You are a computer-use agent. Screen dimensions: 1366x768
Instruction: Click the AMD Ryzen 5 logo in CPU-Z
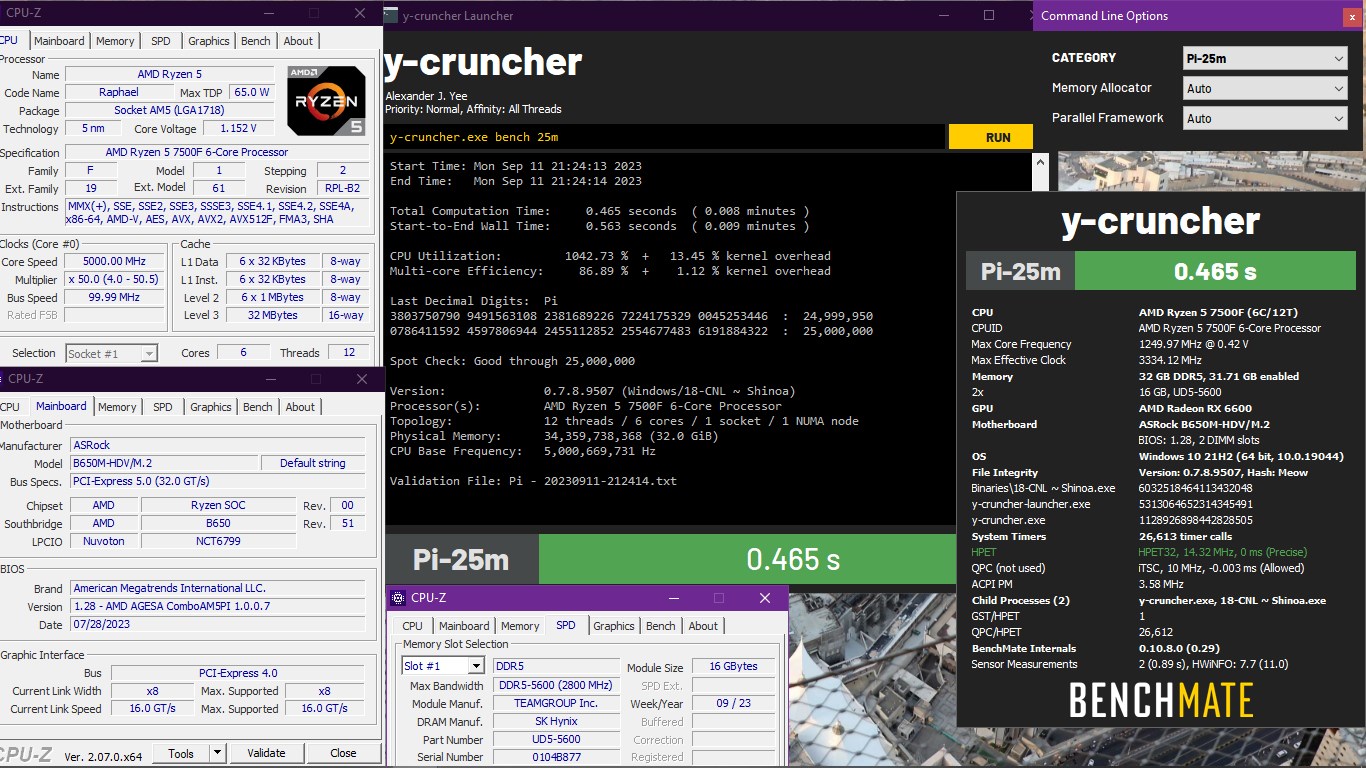click(325, 100)
